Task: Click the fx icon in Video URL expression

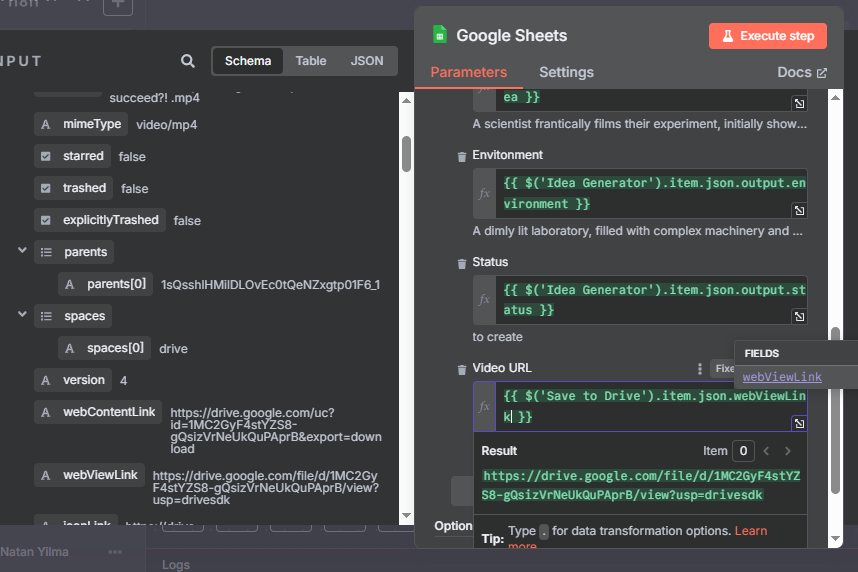Action: click(x=484, y=406)
